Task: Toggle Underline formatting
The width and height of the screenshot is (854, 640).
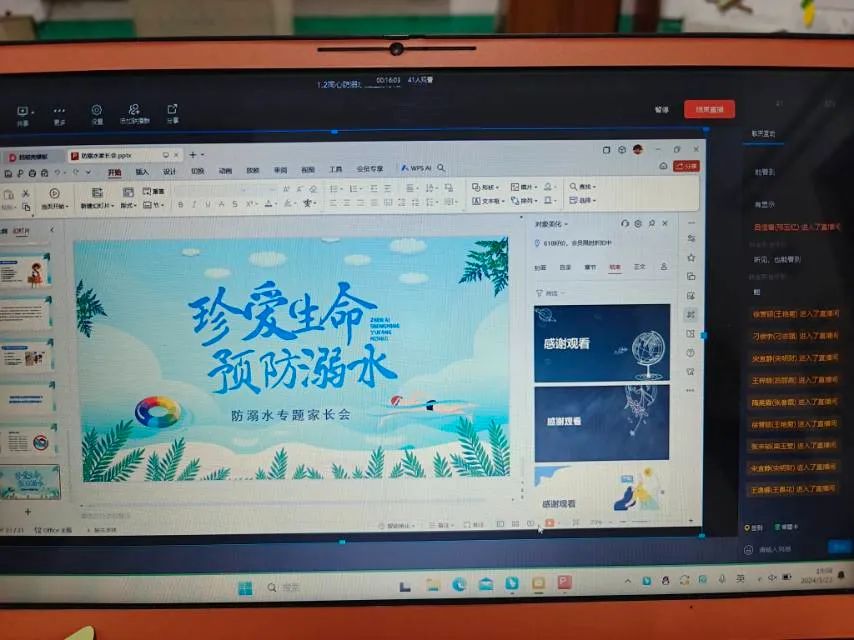Action: tap(208, 205)
